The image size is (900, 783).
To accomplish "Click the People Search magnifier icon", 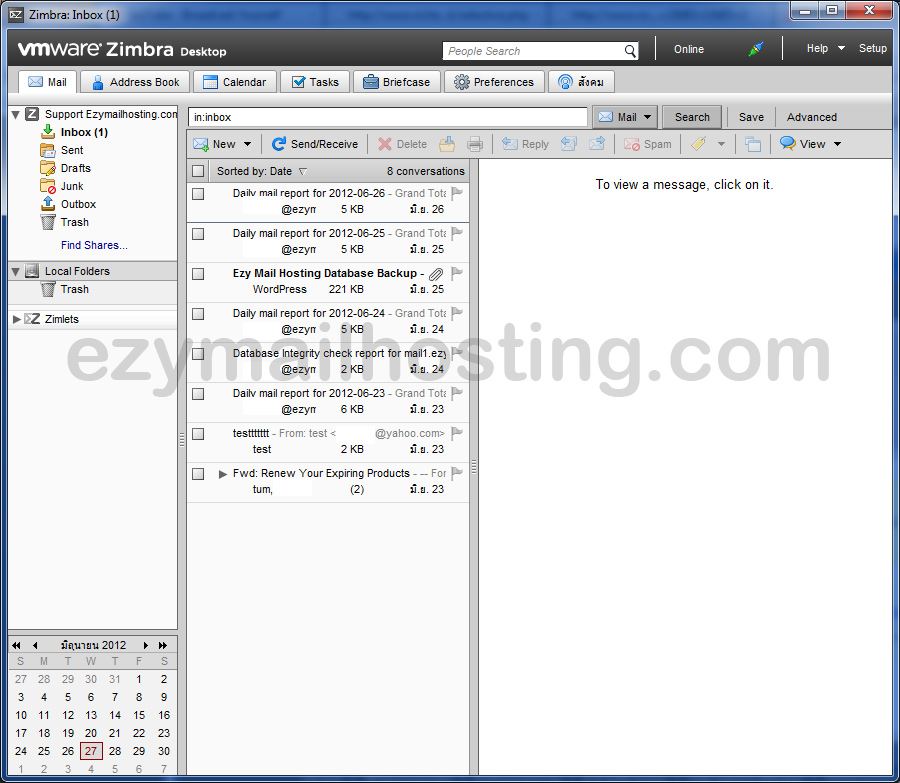I will click(x=630, y=51).
